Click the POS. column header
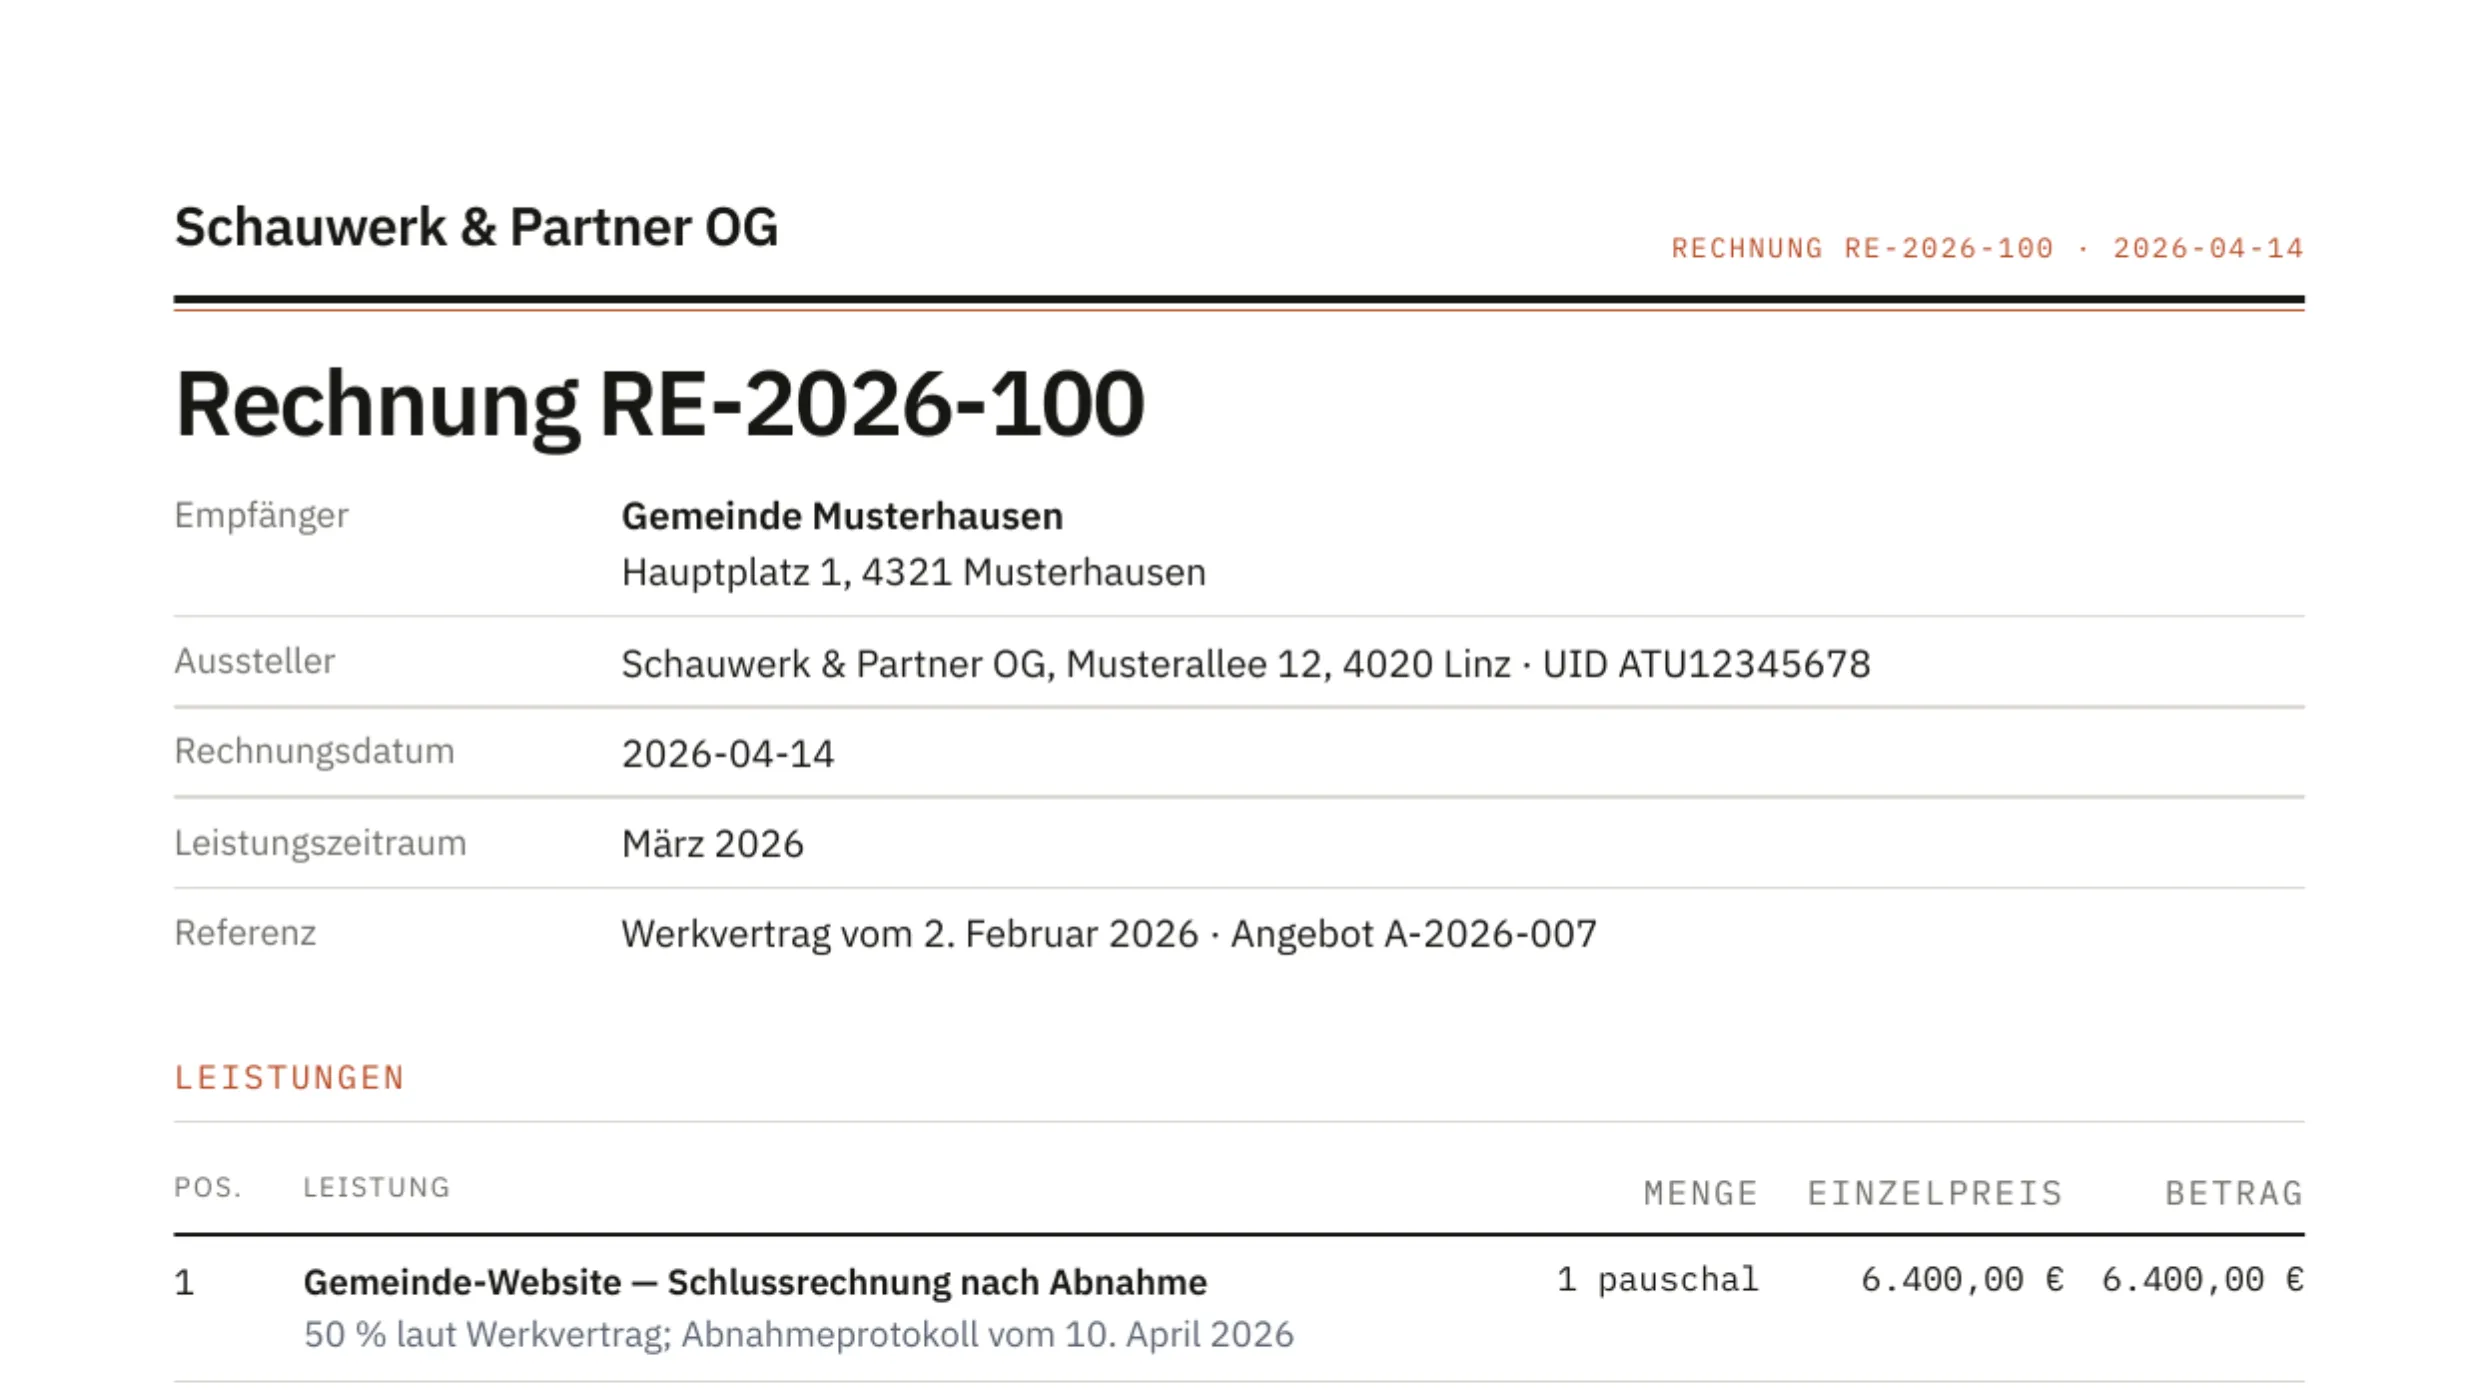The height and width of the screenshot is (1396, 2480). point(208,1188)
